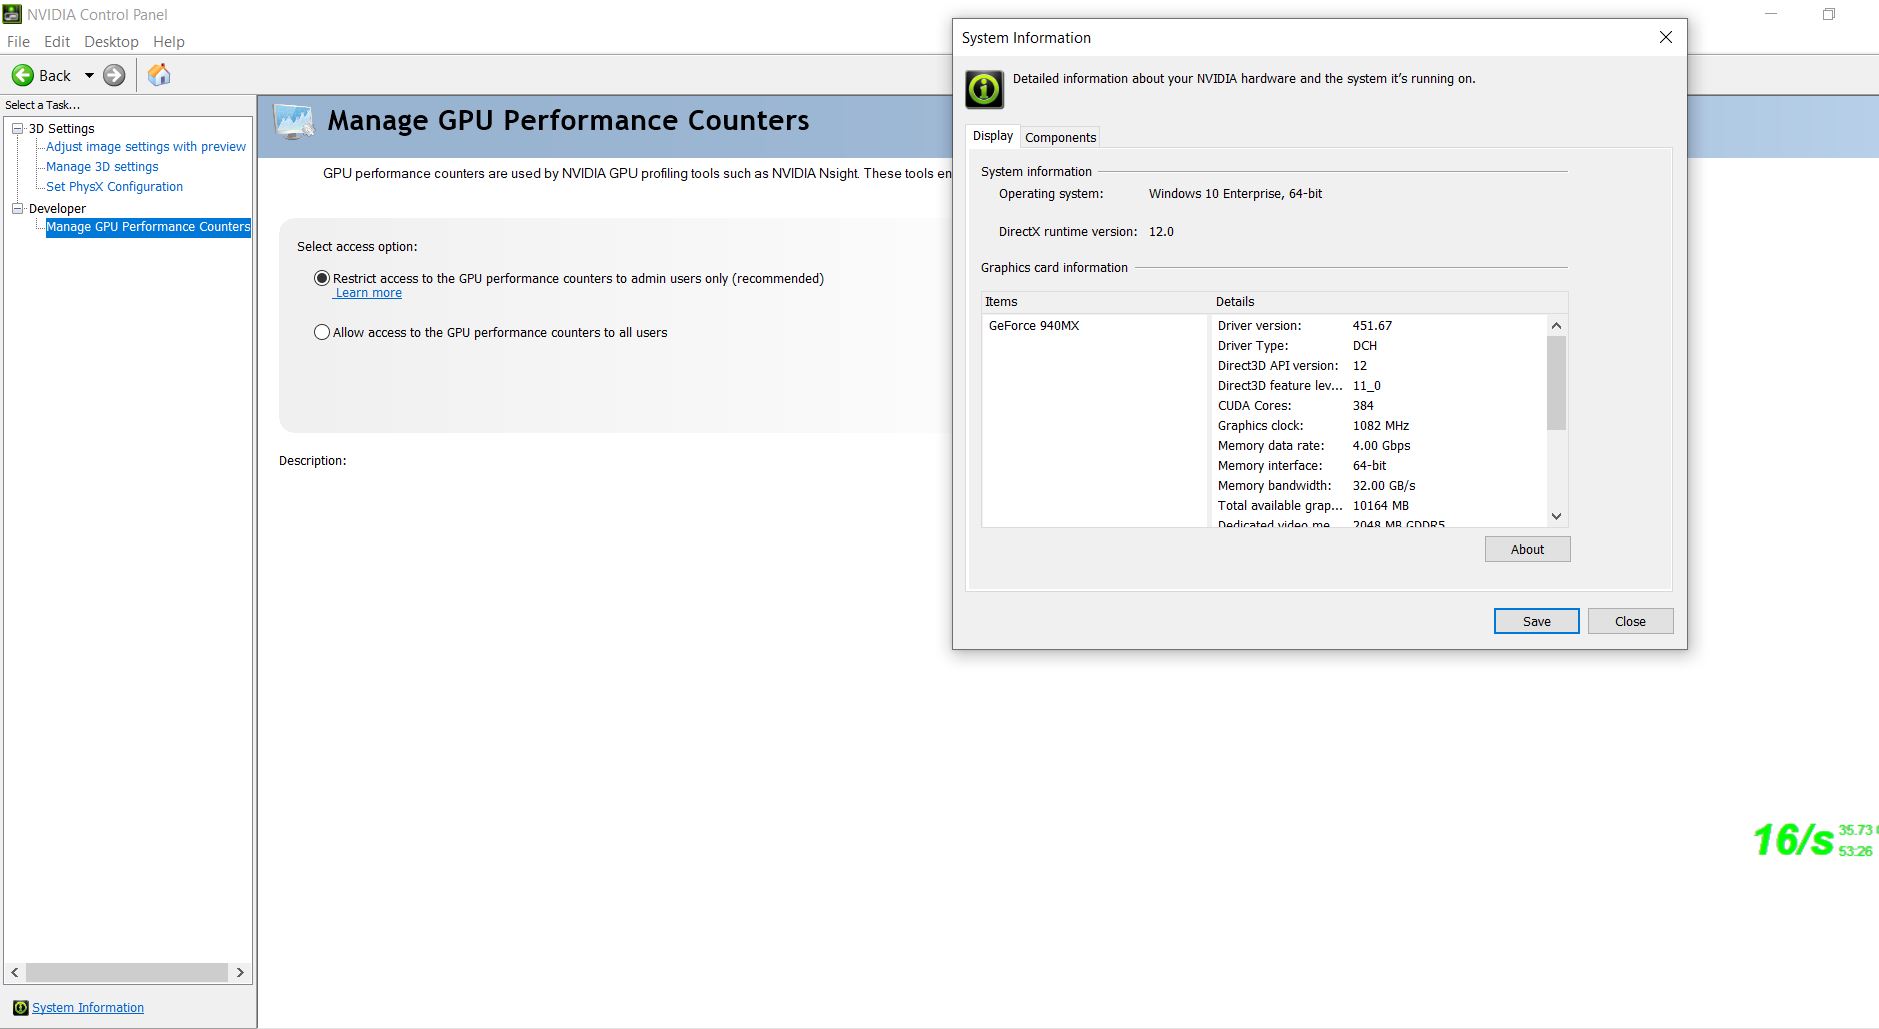
Task: Select Allow access to all users
Action: click(322, 332)
